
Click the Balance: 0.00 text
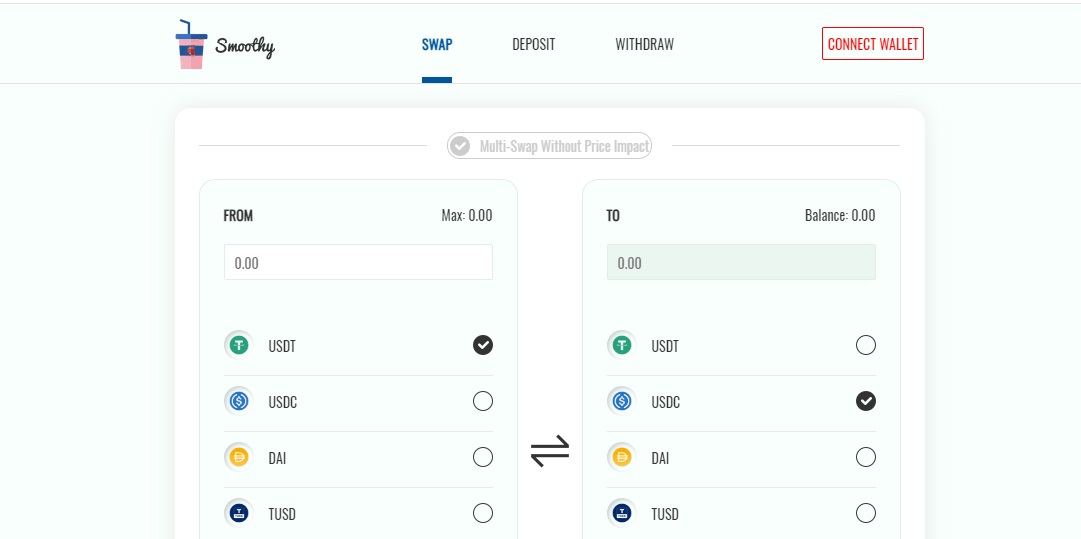(840, 216)
